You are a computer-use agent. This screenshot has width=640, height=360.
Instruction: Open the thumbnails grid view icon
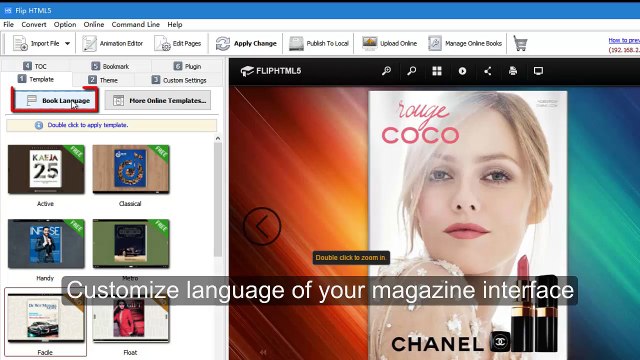[x=437, y=71]
